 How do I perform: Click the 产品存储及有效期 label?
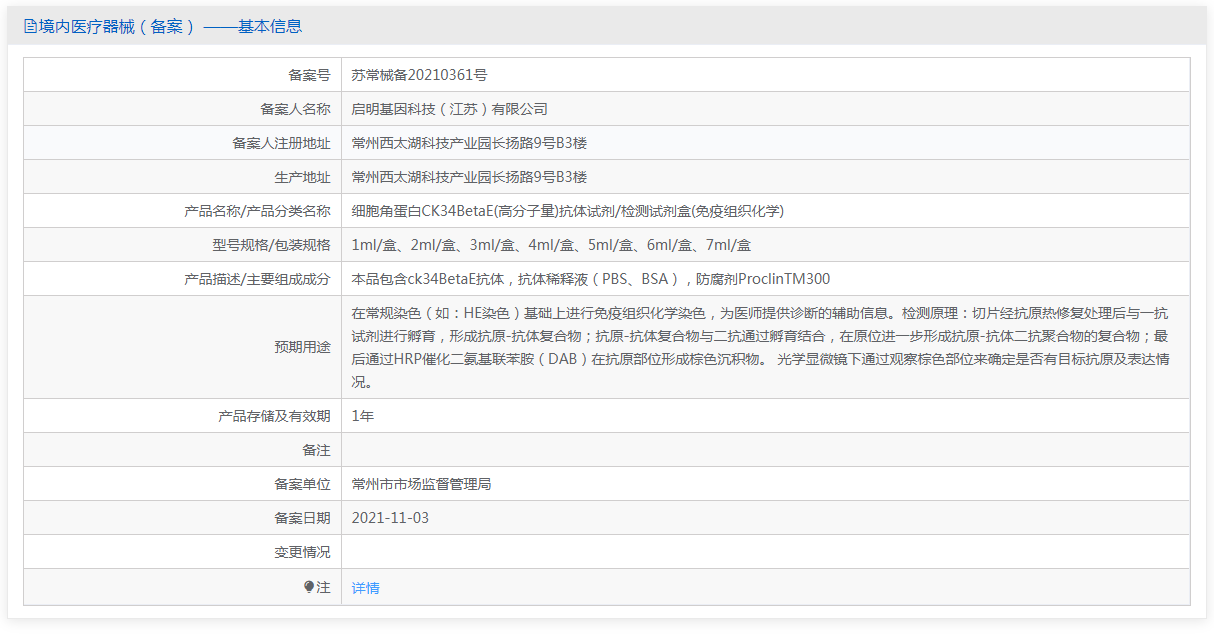(x=274, y=415)
